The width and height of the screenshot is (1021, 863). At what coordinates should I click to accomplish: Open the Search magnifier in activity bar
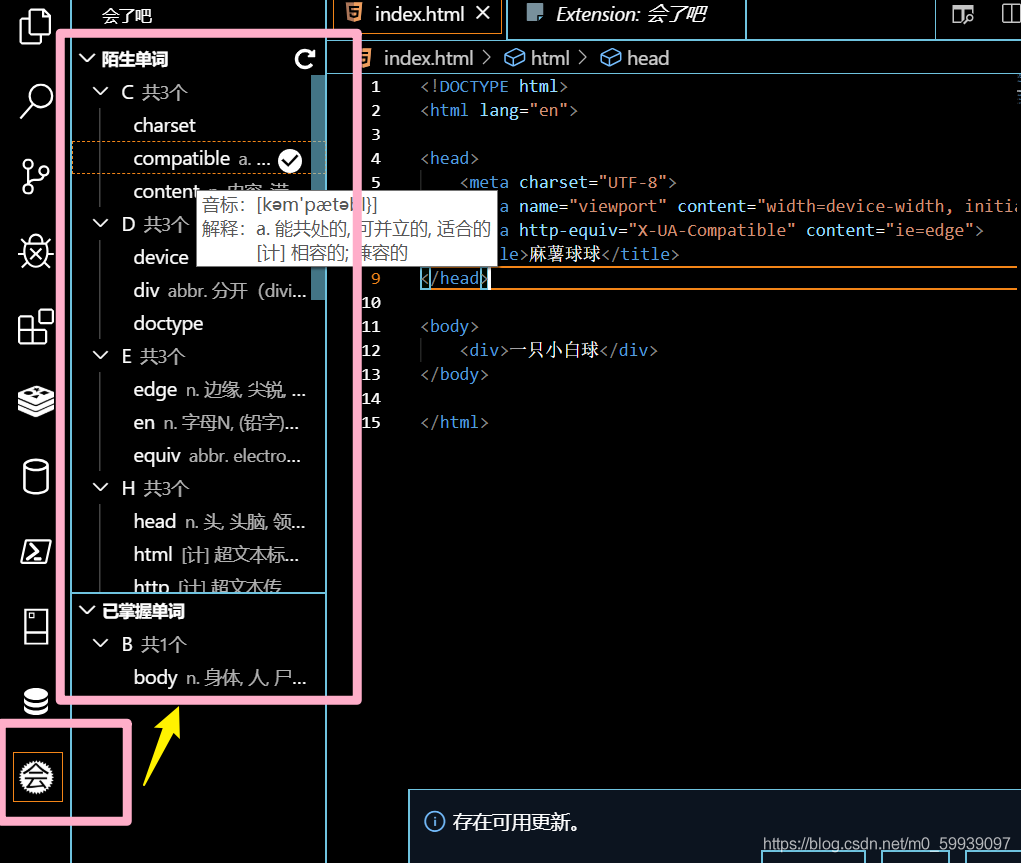click(x=35, y=101)
